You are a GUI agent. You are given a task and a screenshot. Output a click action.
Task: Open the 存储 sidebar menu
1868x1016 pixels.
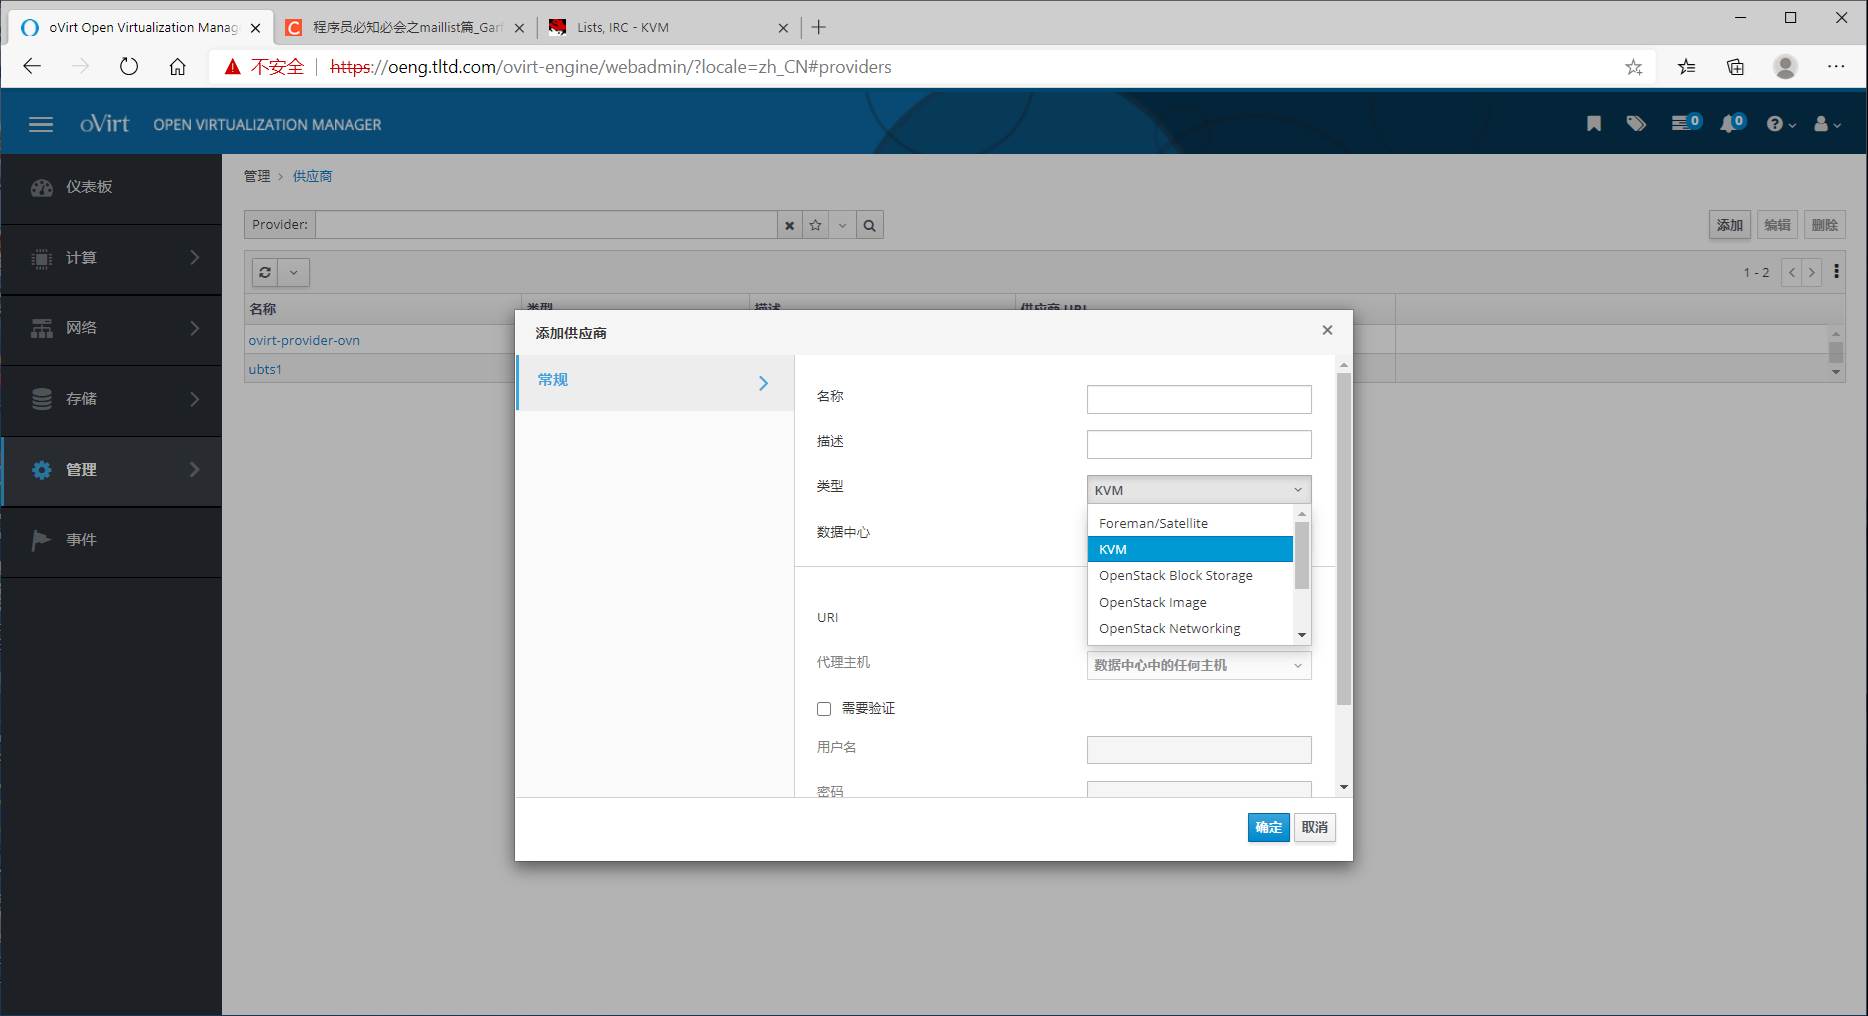(x=111, y=399)
